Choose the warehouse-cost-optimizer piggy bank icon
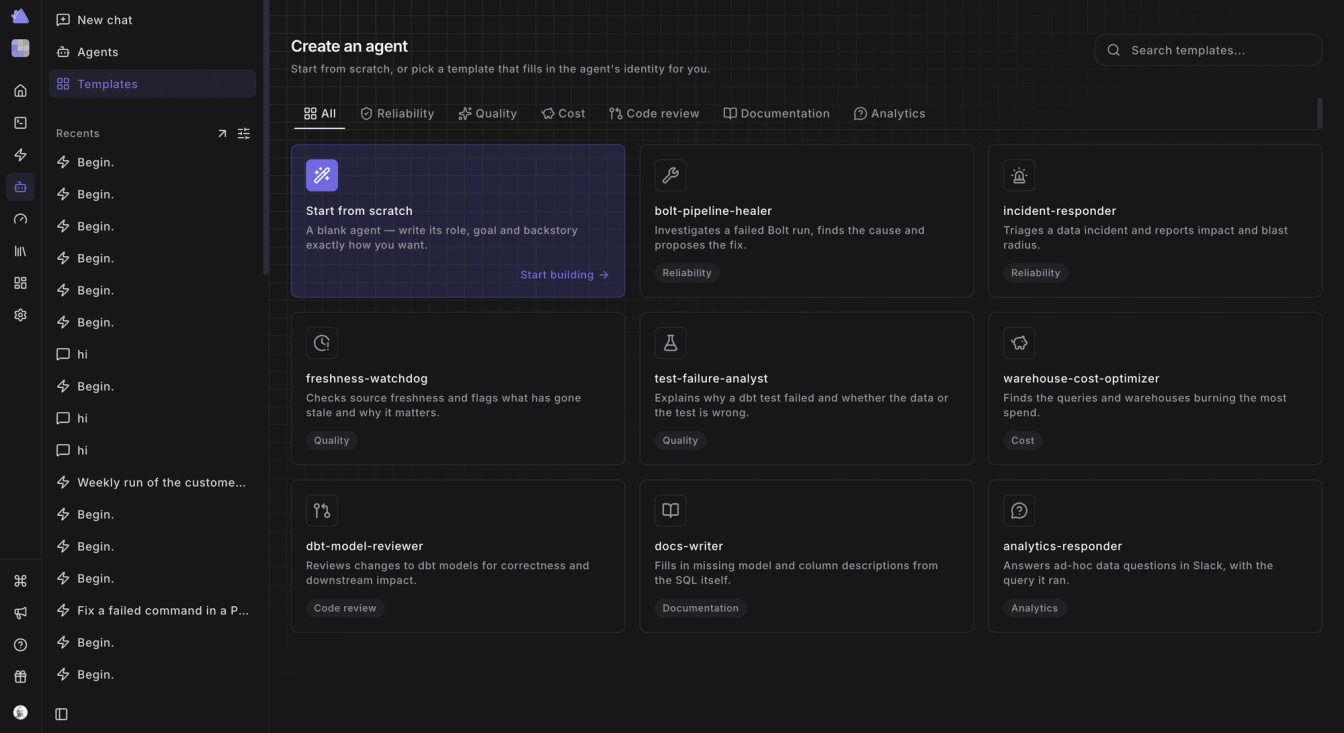The height and width of the screenshot is (733, 1344). click(1019, 343)
